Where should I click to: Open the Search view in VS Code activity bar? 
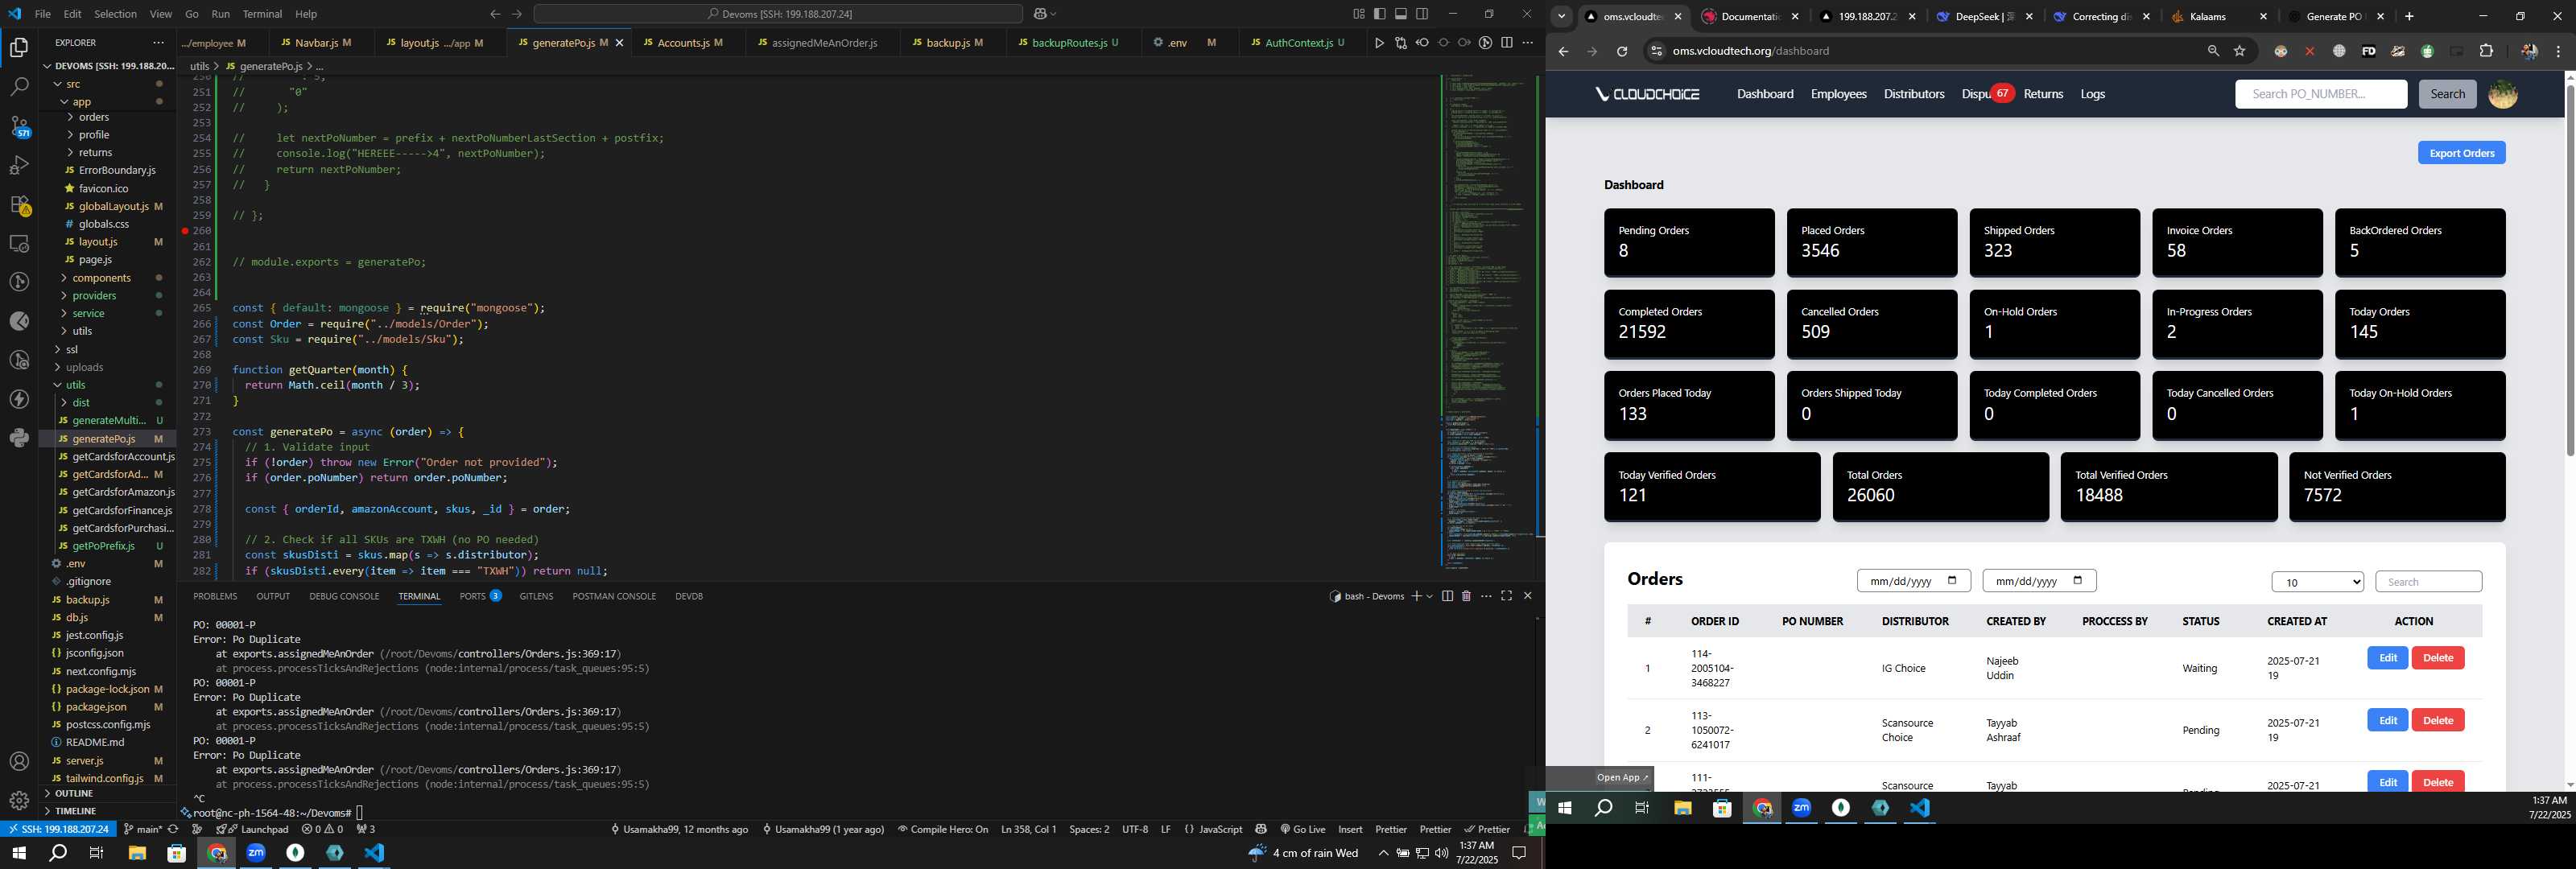click(19, 86)
